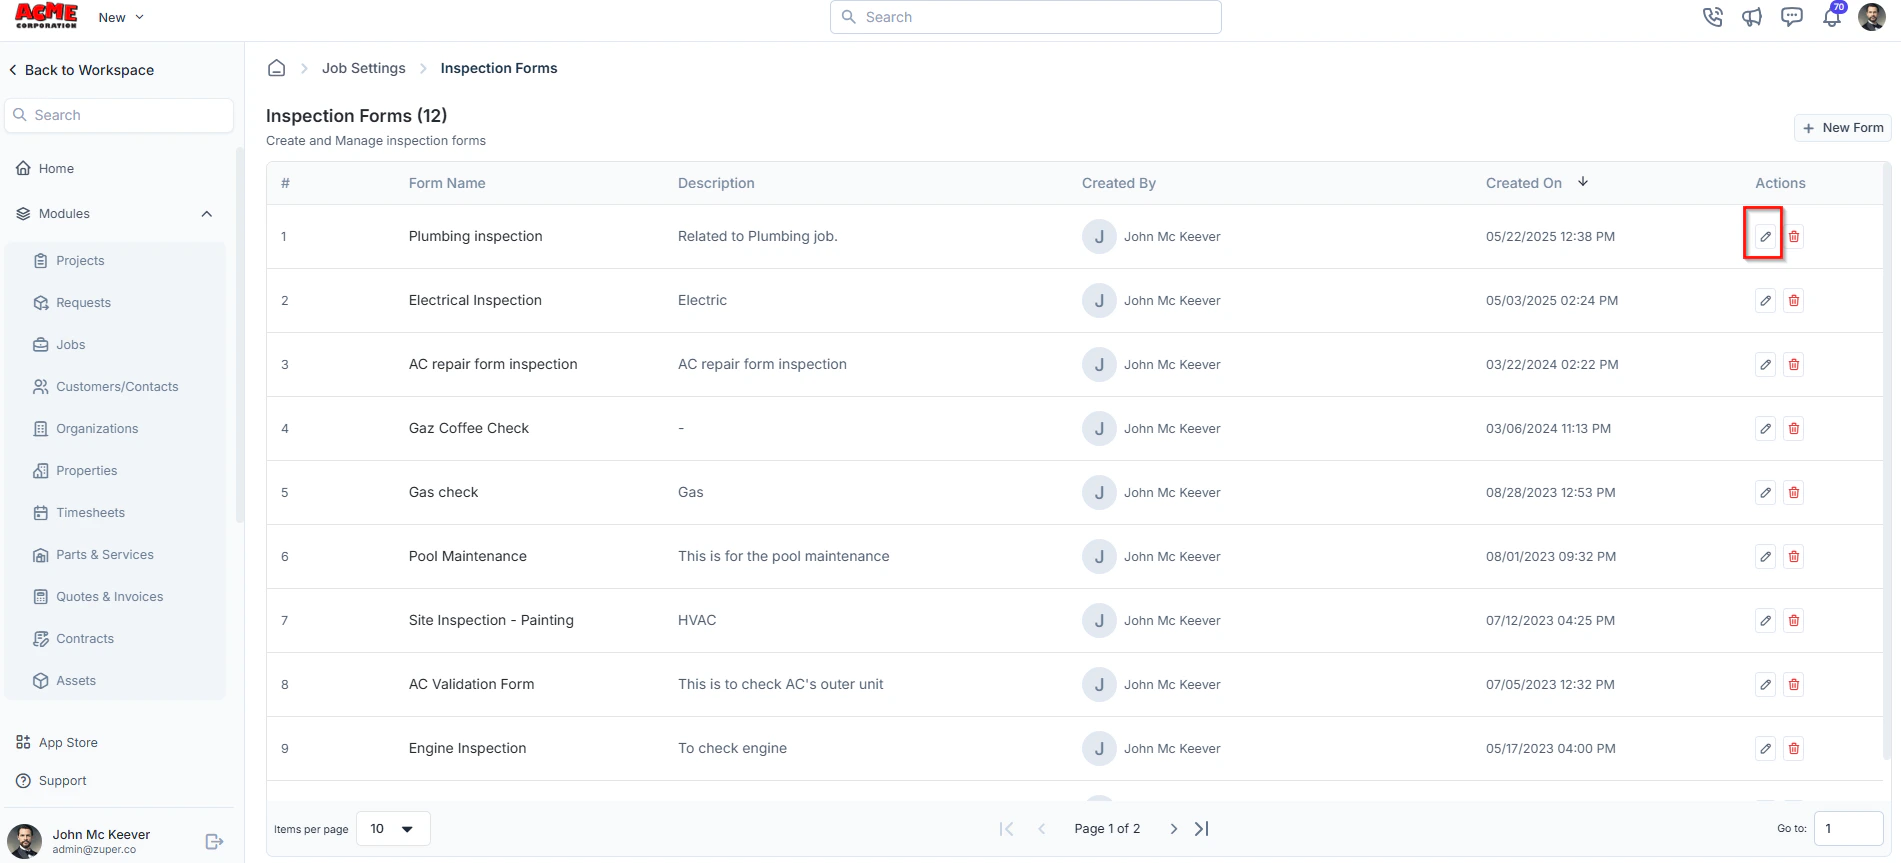Click the Description column header
Screen dimensions: 1901x863
tap(716, 183)
